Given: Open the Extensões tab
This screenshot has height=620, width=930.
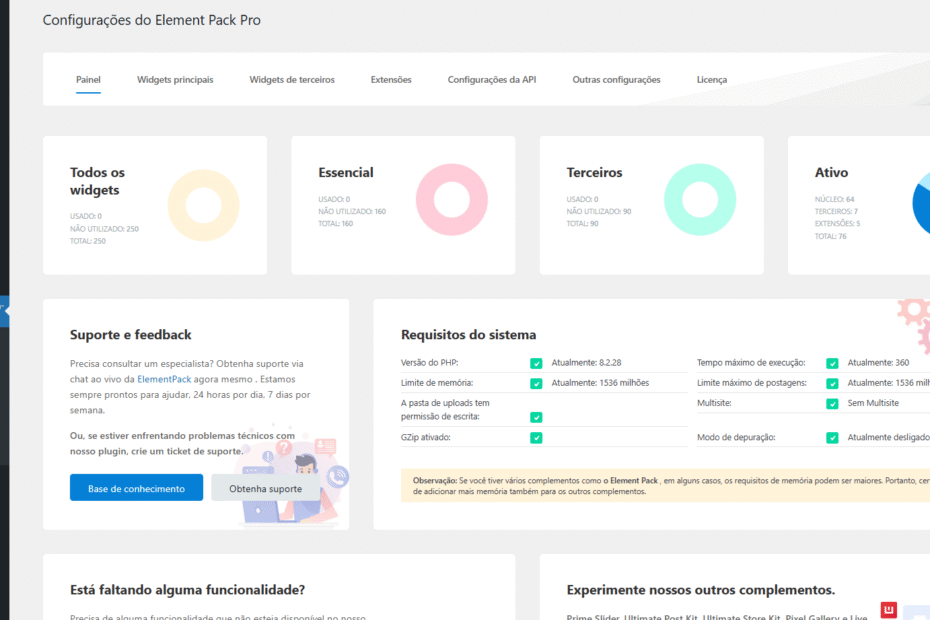Looking at the screenshot, I should click(390, 79).
